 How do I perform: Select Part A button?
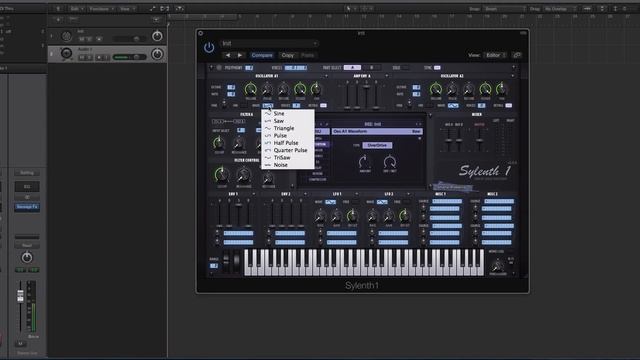point(352,68)
